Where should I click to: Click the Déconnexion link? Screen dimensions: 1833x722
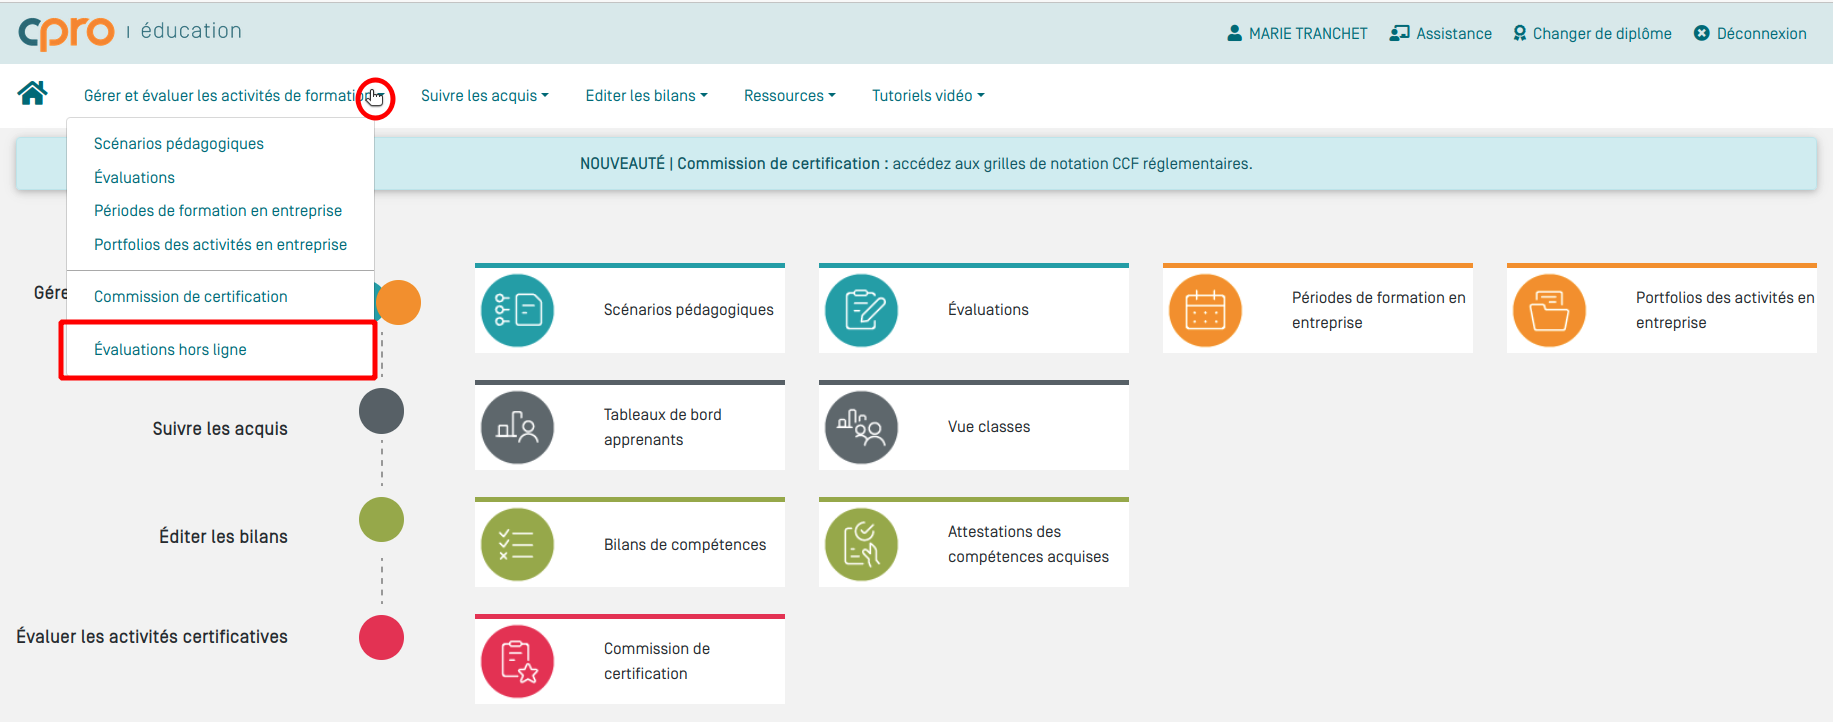pos(1750,34)
